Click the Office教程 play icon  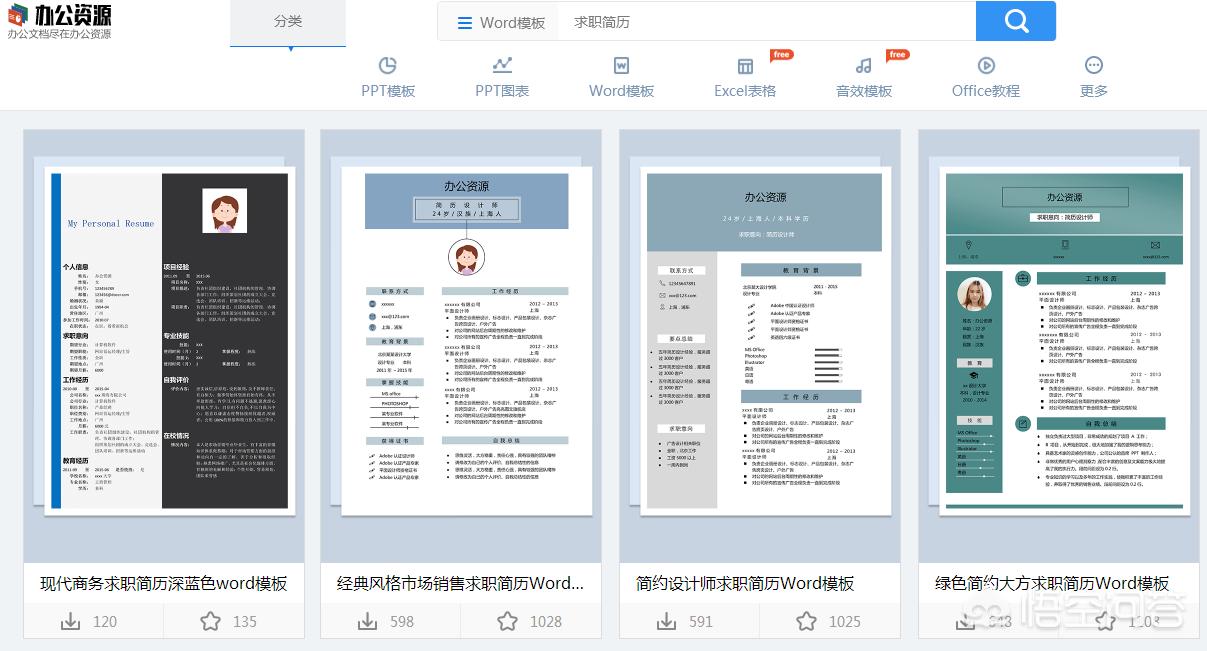click(x=986, y=66)
